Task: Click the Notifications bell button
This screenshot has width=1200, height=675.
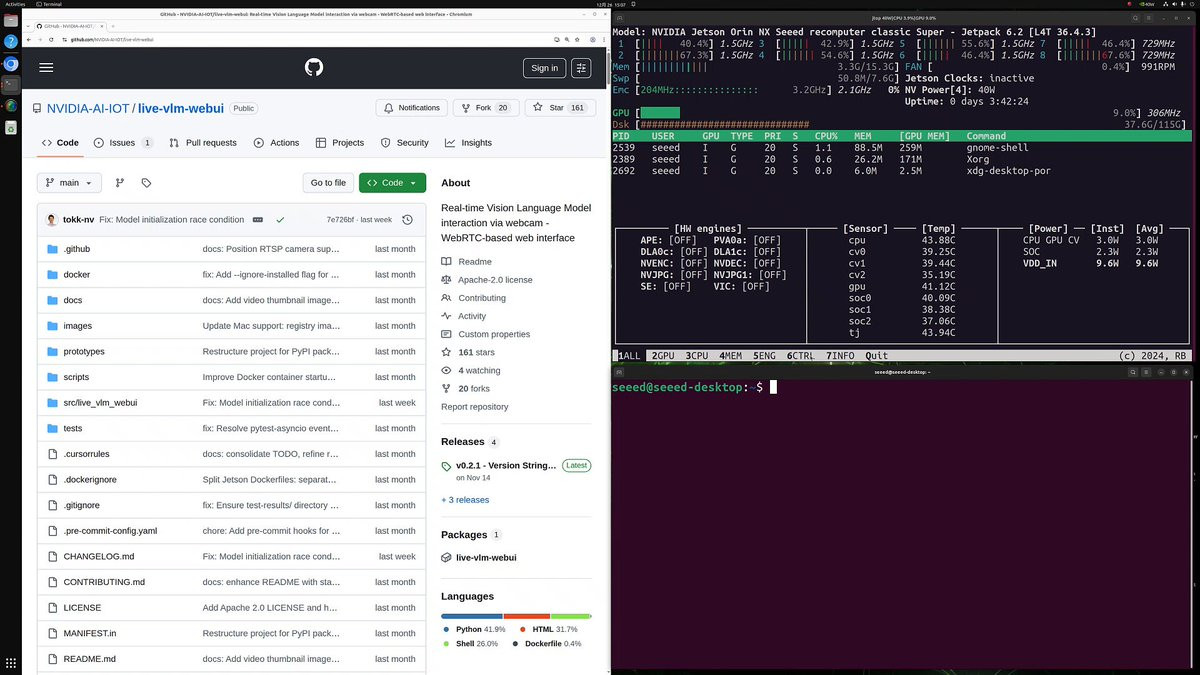Action: coord(412,108)
